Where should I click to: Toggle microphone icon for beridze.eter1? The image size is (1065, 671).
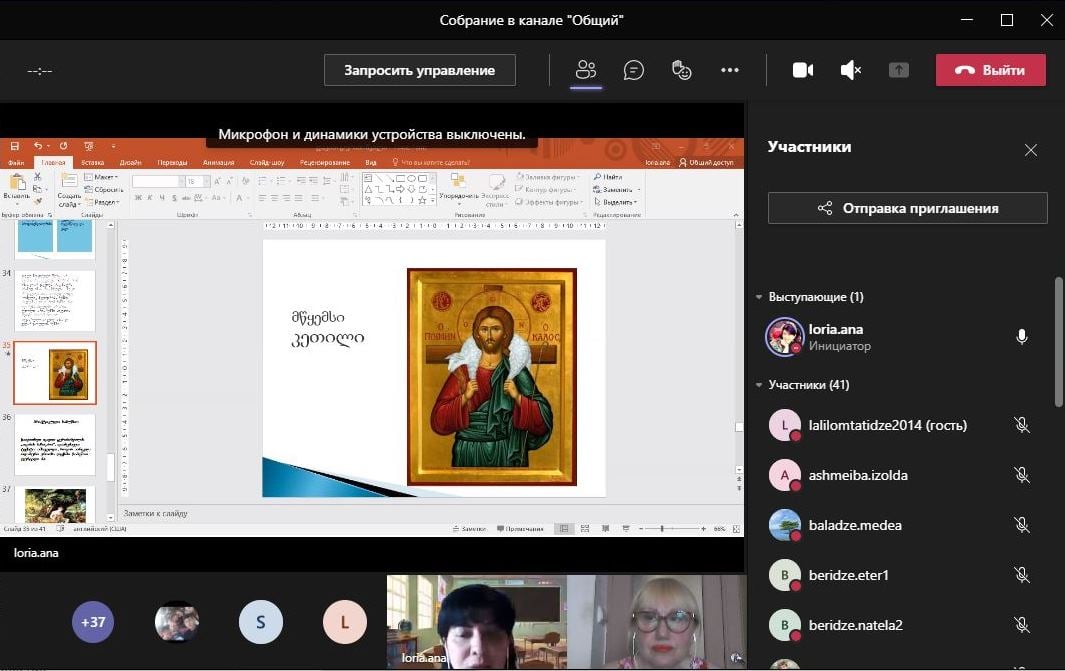(x=1022, y=575)
